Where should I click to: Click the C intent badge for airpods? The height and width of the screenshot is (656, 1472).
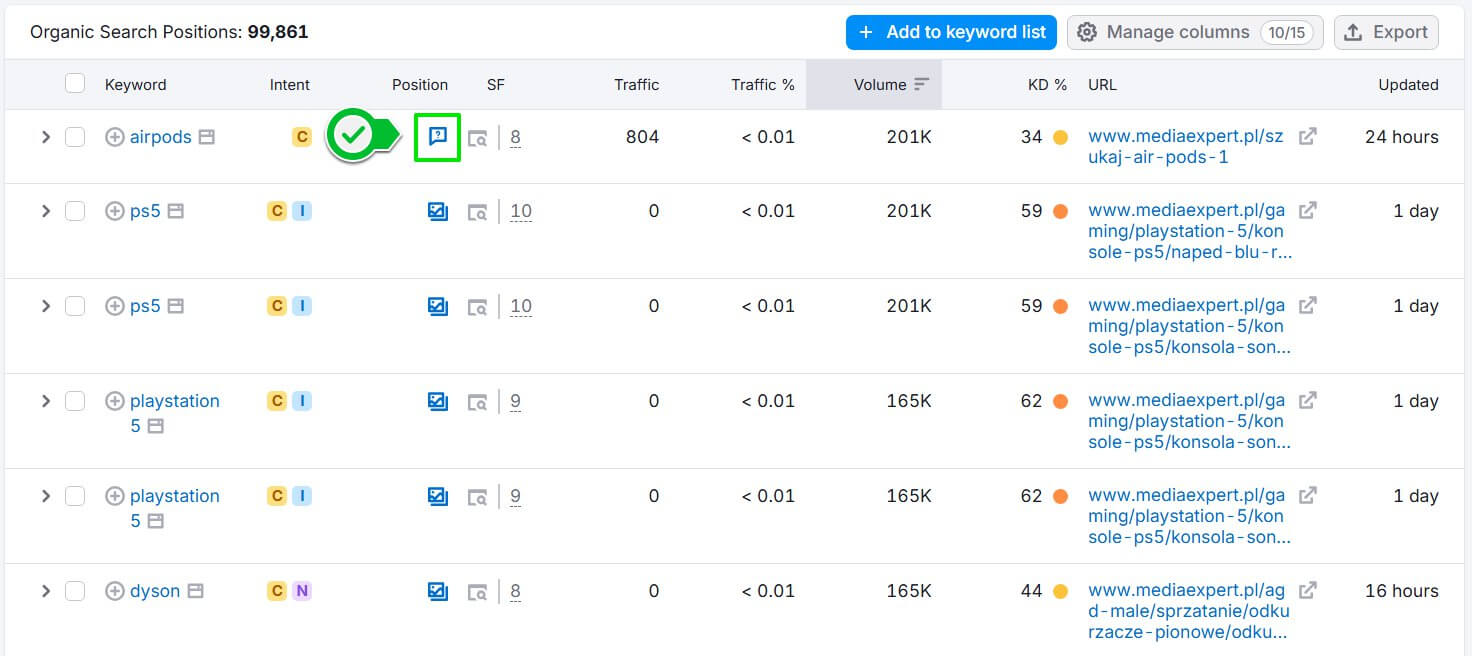(302, 137)
